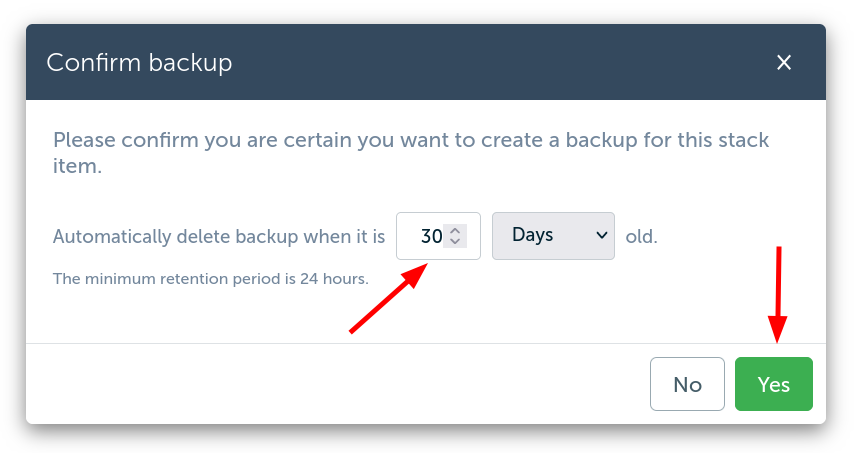The width and height of the screenshot is (859, 453).
Task: Click the "Automatically delete backup when it is" label
Action: pyautogui.click(x=218, y=237)
